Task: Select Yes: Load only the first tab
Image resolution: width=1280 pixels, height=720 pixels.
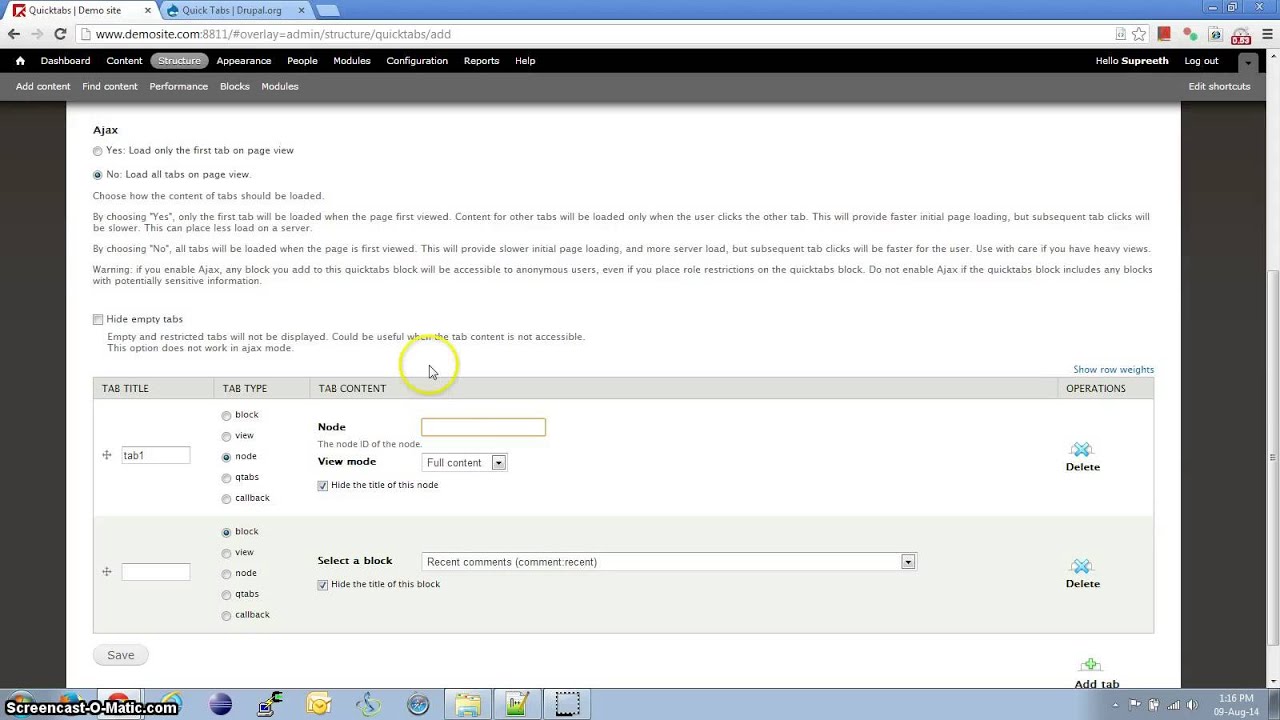Action: (98, 151)
